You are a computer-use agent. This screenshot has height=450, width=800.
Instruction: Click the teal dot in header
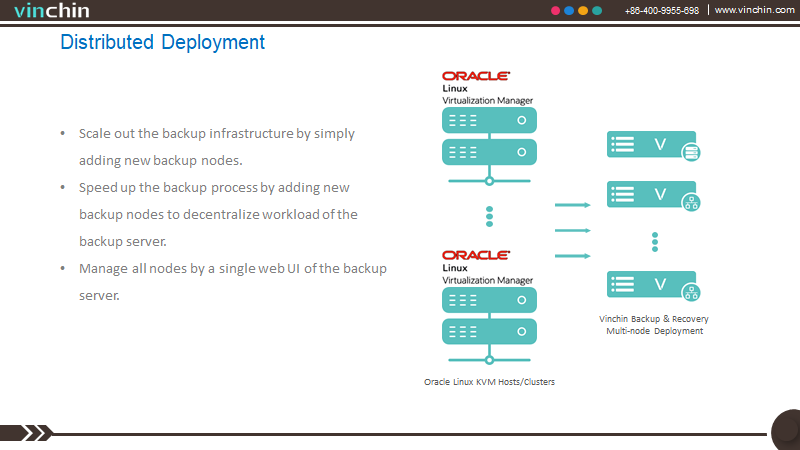pyautogui.click(x=596, y=11)
